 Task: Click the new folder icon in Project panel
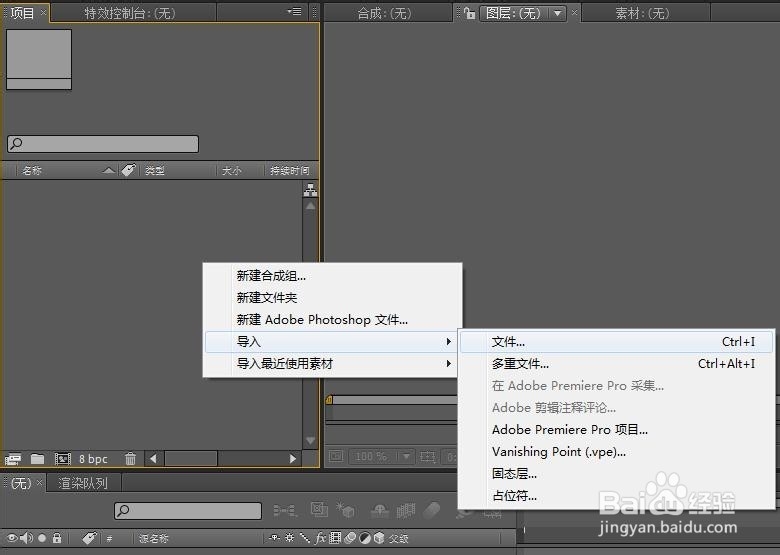coord(37,459)
